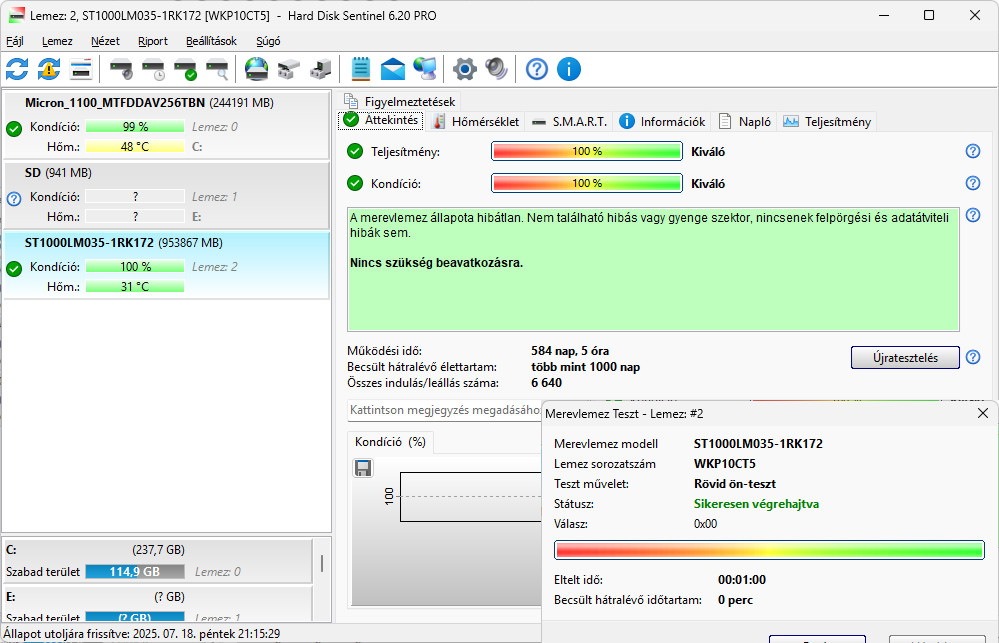Open the Beállítások menu
999x643 pixels.
point(212,41)
